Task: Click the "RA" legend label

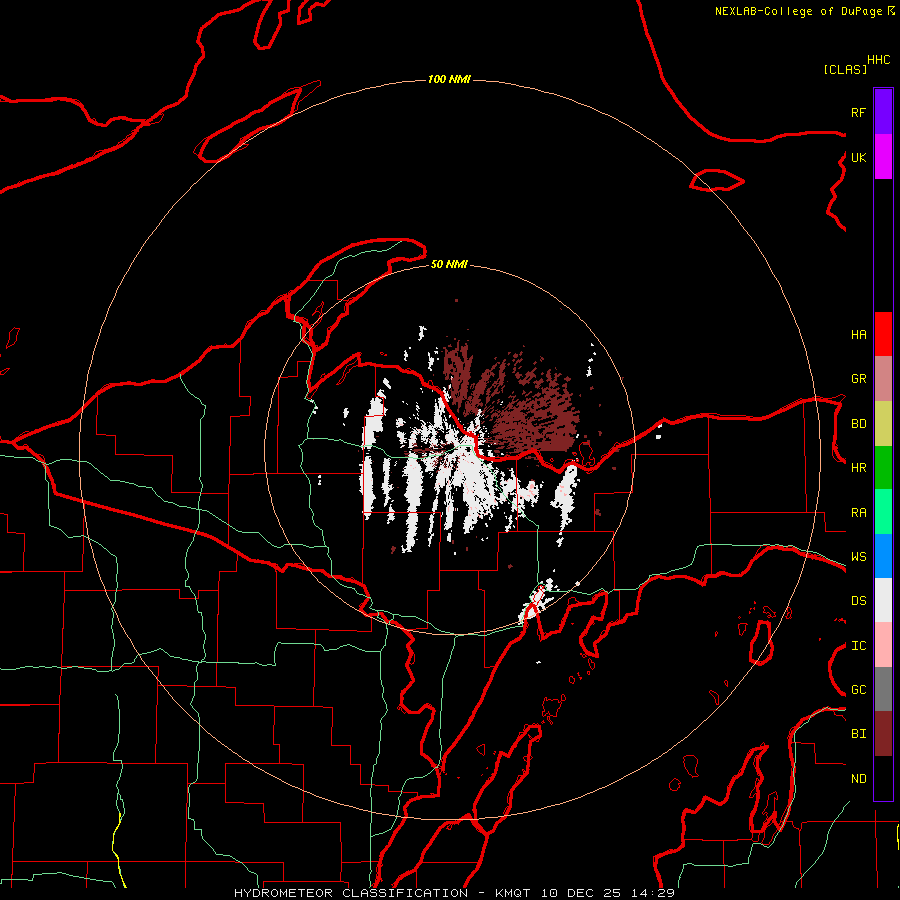Action: pyautogui.click(x=858, y=513)
